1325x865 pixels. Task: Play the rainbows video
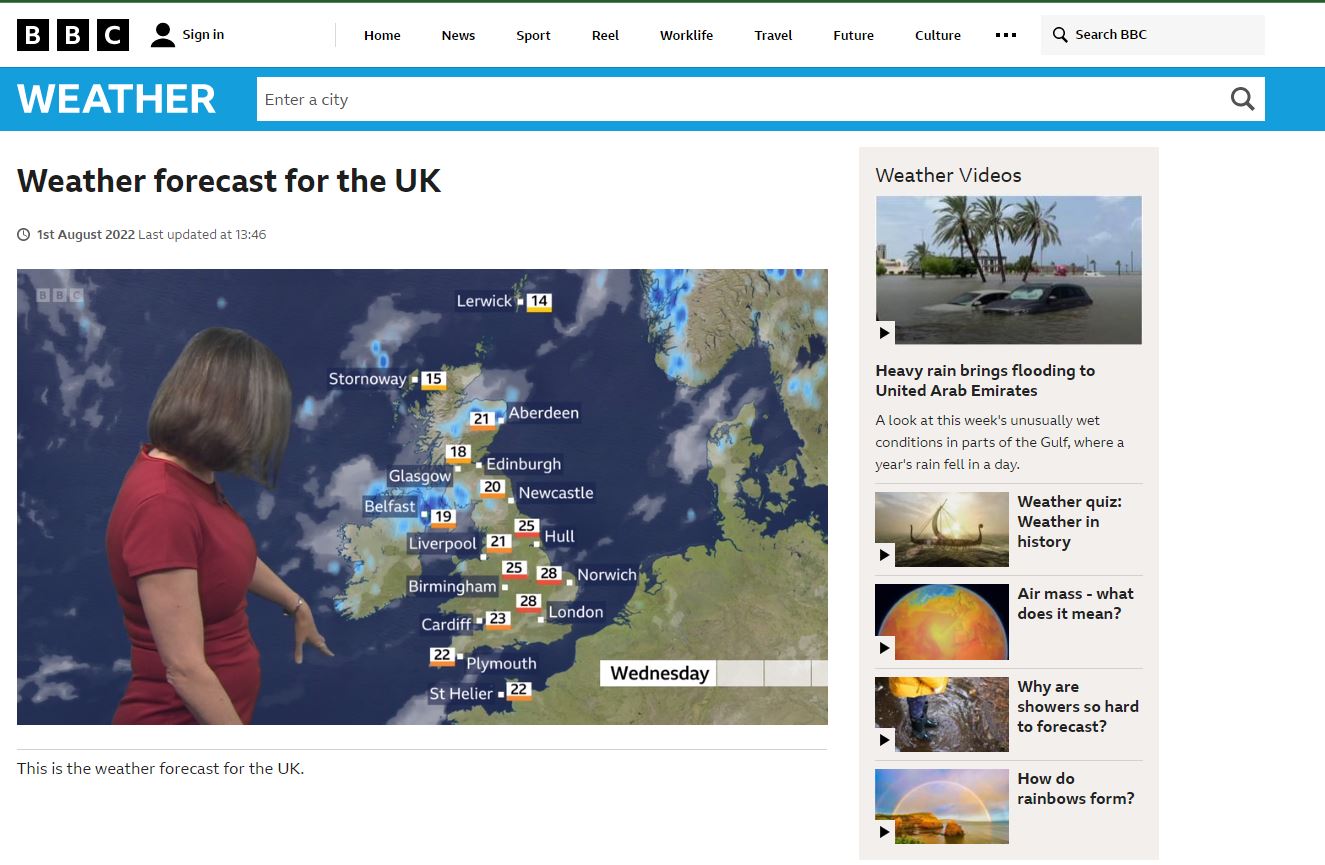point(941,806)
